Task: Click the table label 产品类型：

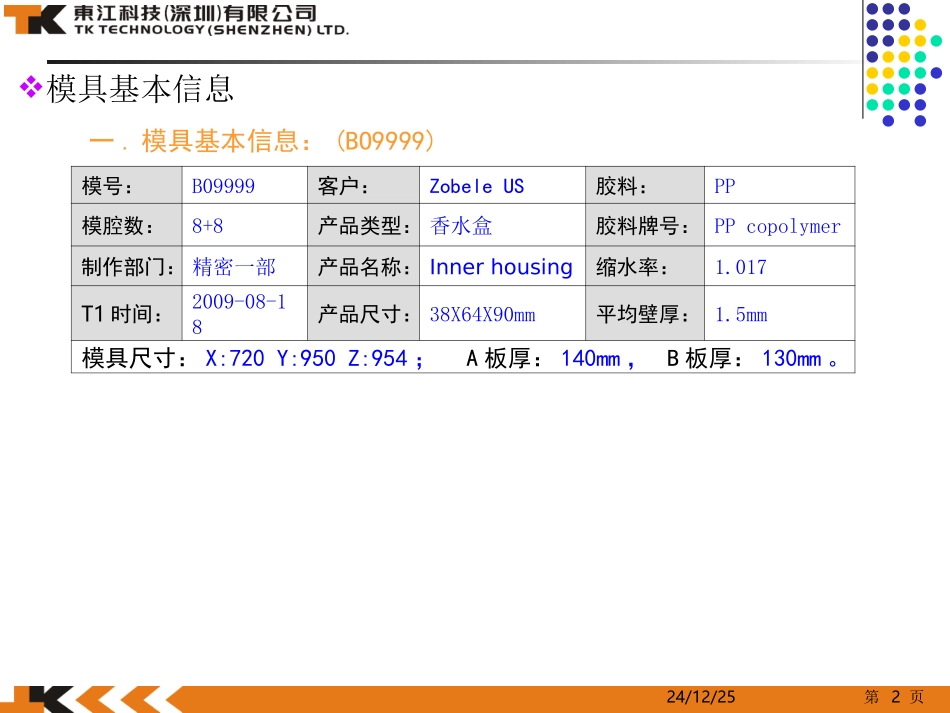Action: pyautogui.click(x=364, y=226)
